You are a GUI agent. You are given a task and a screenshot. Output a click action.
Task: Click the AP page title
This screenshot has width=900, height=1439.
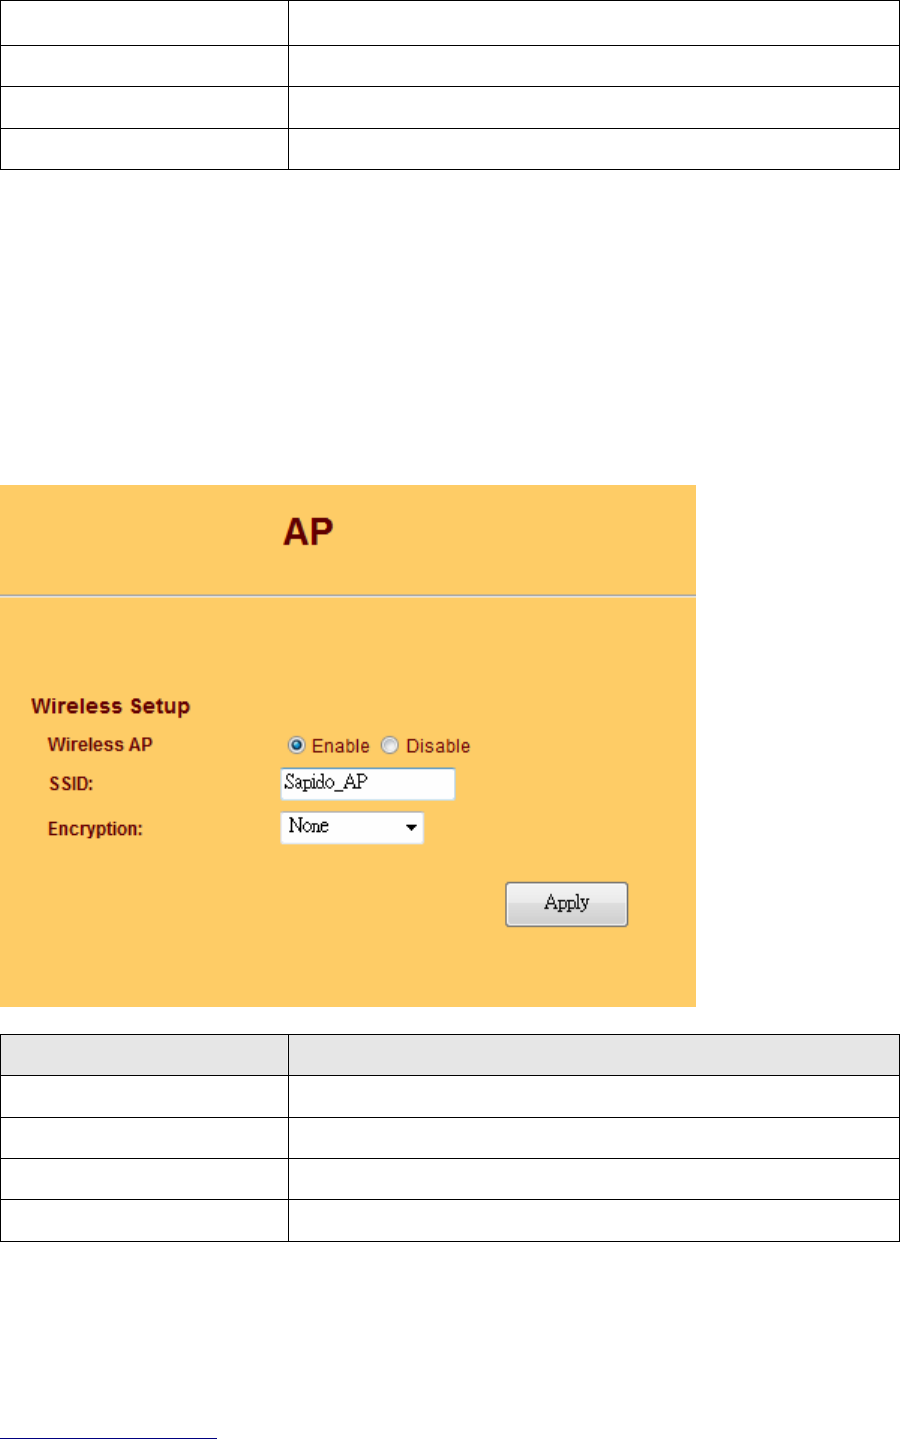(308, 531)
